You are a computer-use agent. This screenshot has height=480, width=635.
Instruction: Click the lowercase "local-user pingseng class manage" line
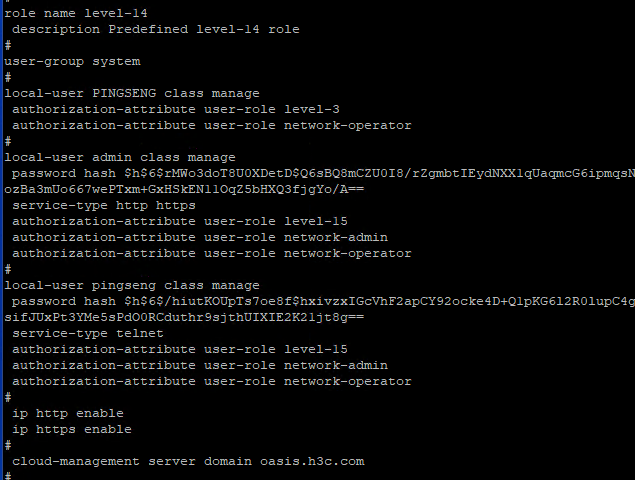132,285
